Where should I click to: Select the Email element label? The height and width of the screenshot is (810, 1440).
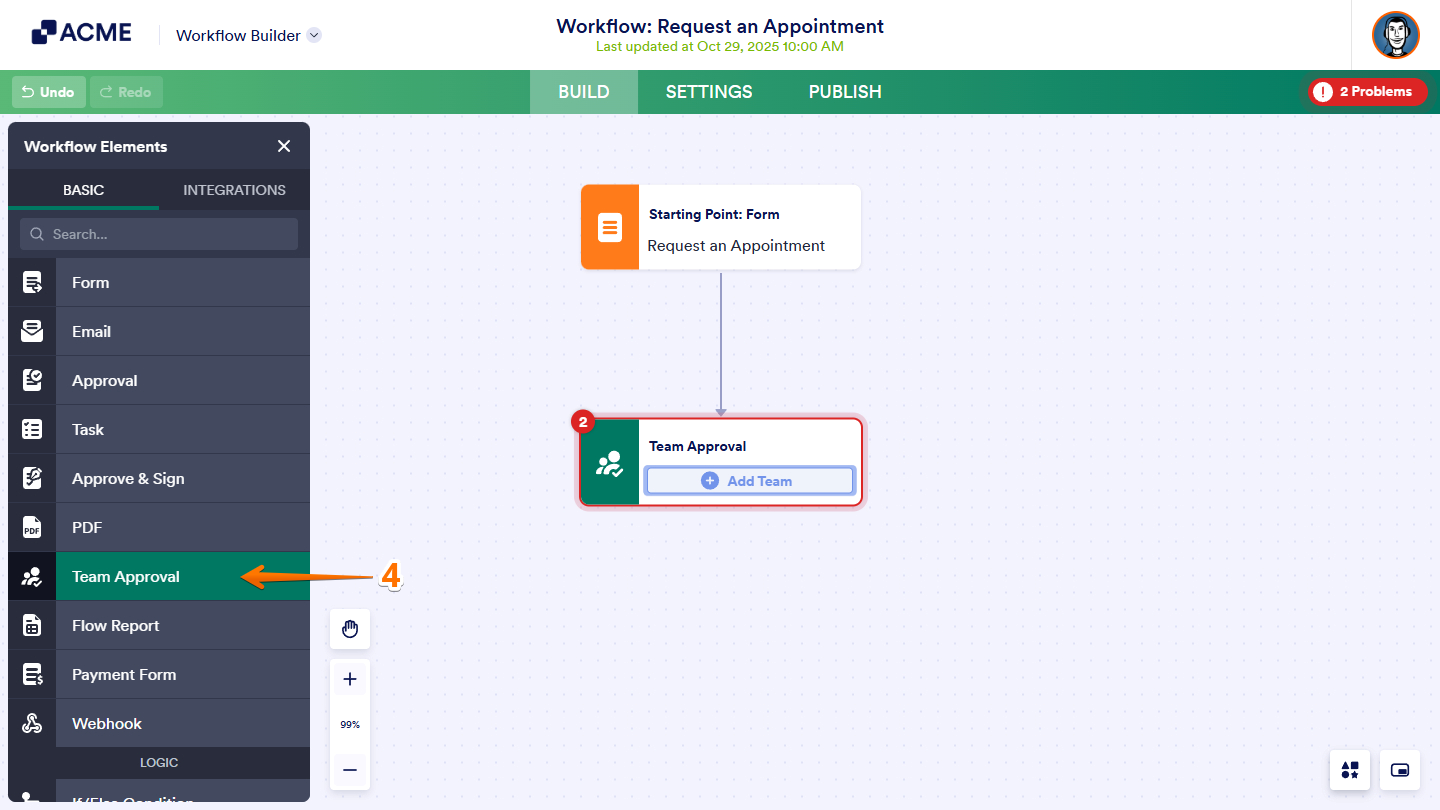[92, 332]
